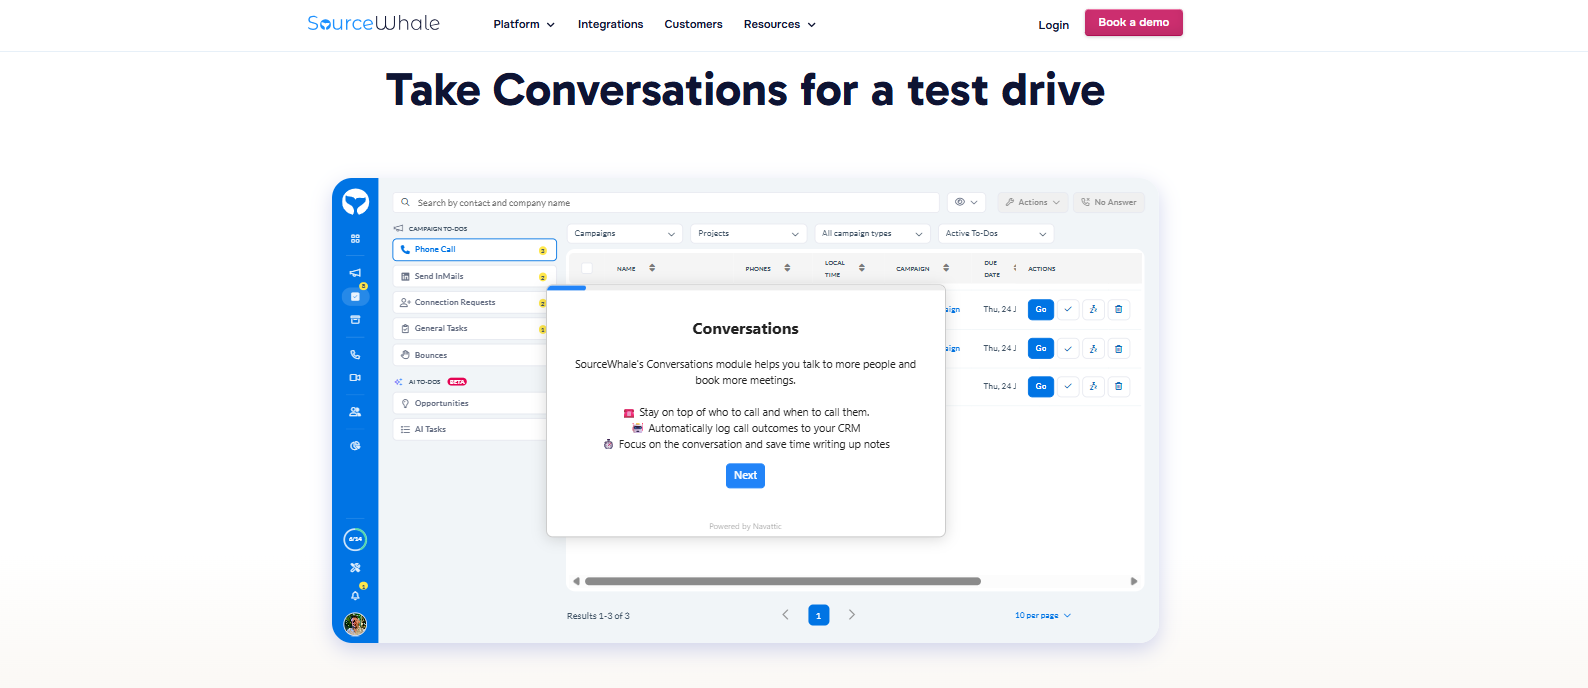The image size is (1588, 688).
Task: Click Go on the third to-do row
Action: click(x=1041, y=386)
